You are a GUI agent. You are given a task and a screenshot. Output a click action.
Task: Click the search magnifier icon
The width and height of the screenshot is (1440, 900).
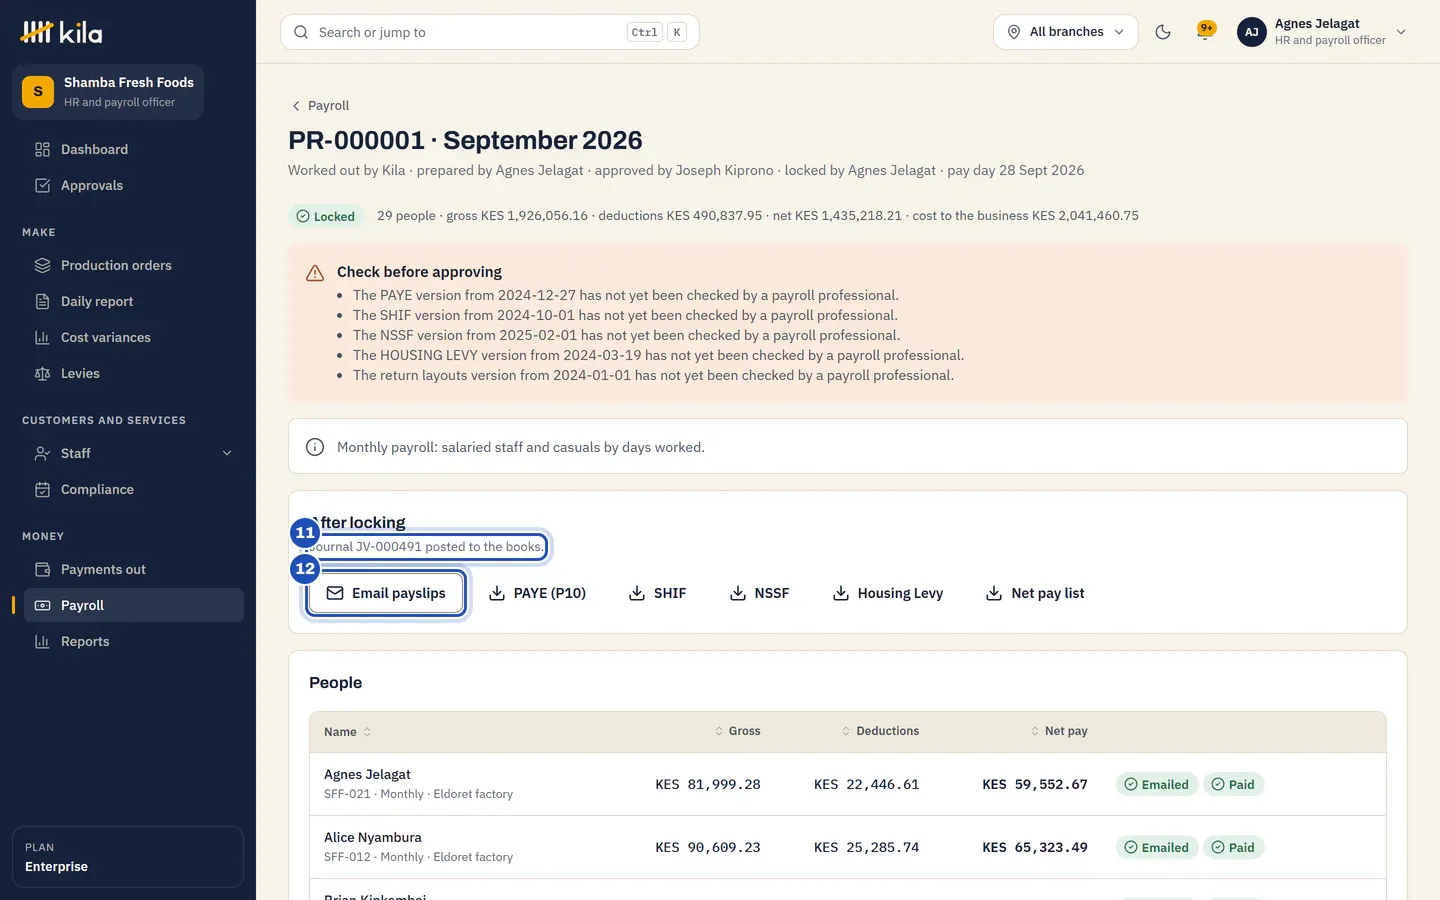point(301,32)
